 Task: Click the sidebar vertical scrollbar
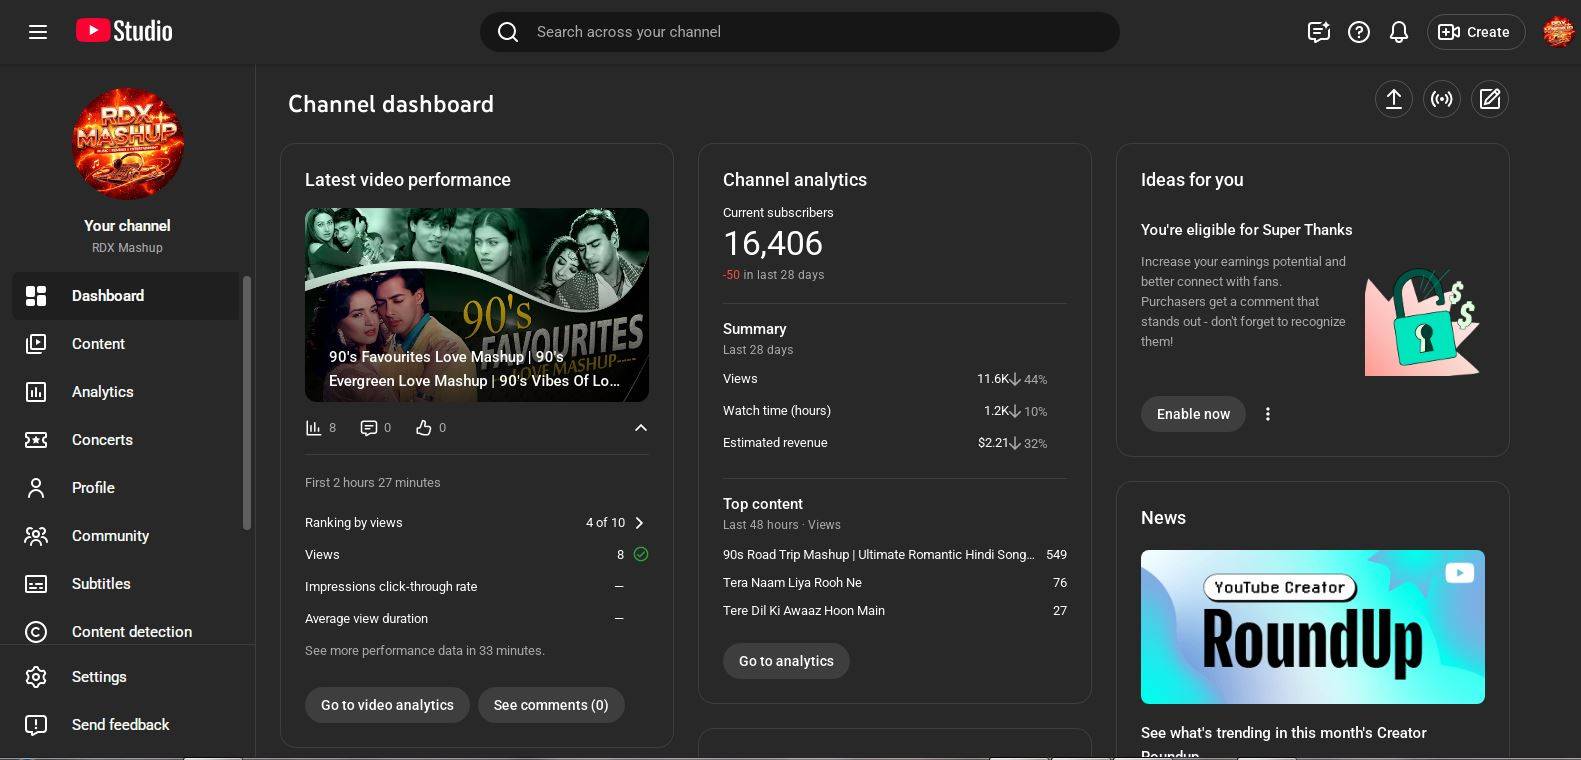pos(247,402)
